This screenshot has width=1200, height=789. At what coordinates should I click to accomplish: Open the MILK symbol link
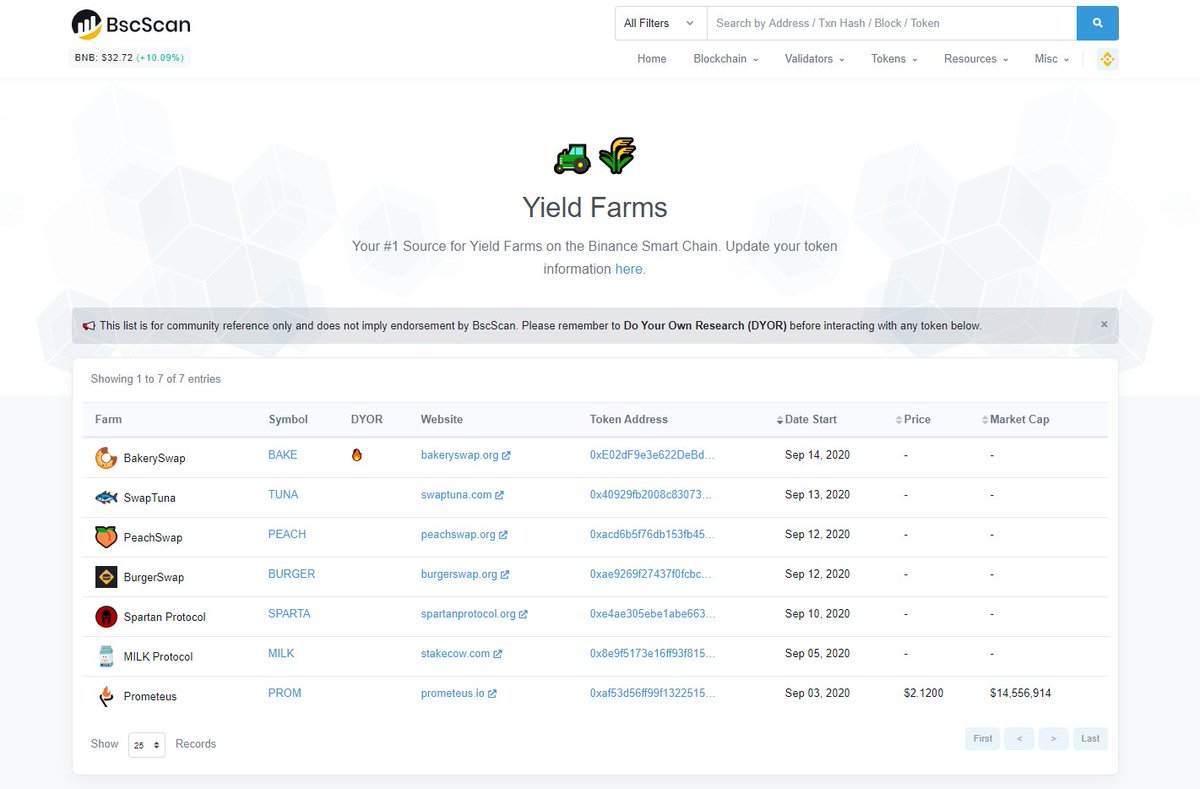pyautogui.click(x=281, y=654)
